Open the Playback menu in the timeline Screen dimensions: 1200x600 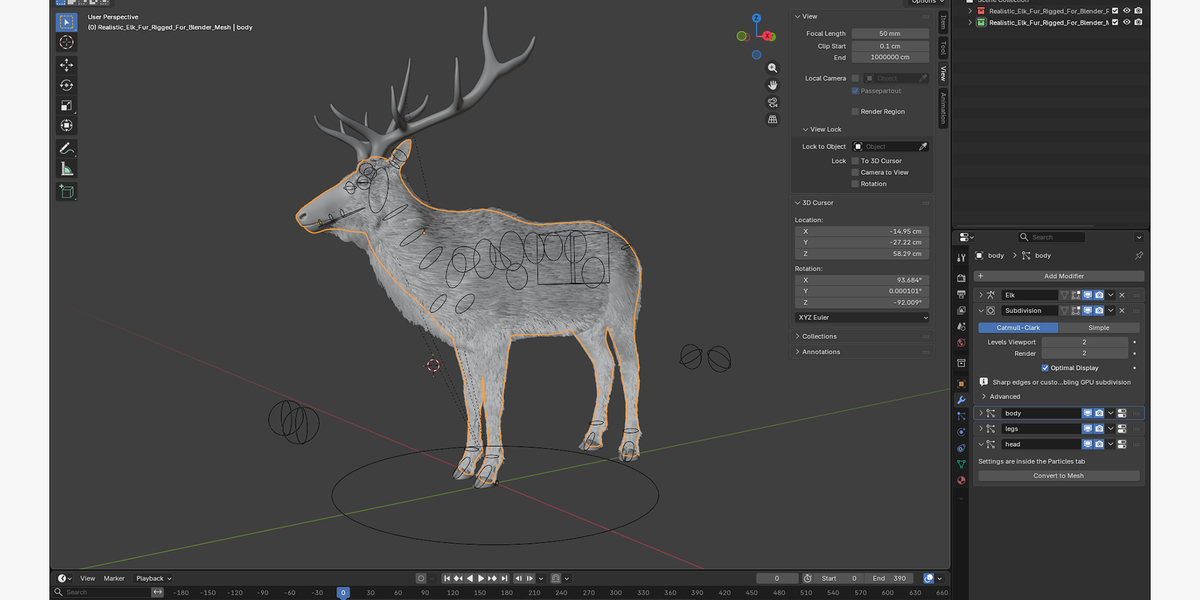pos(153,578)
